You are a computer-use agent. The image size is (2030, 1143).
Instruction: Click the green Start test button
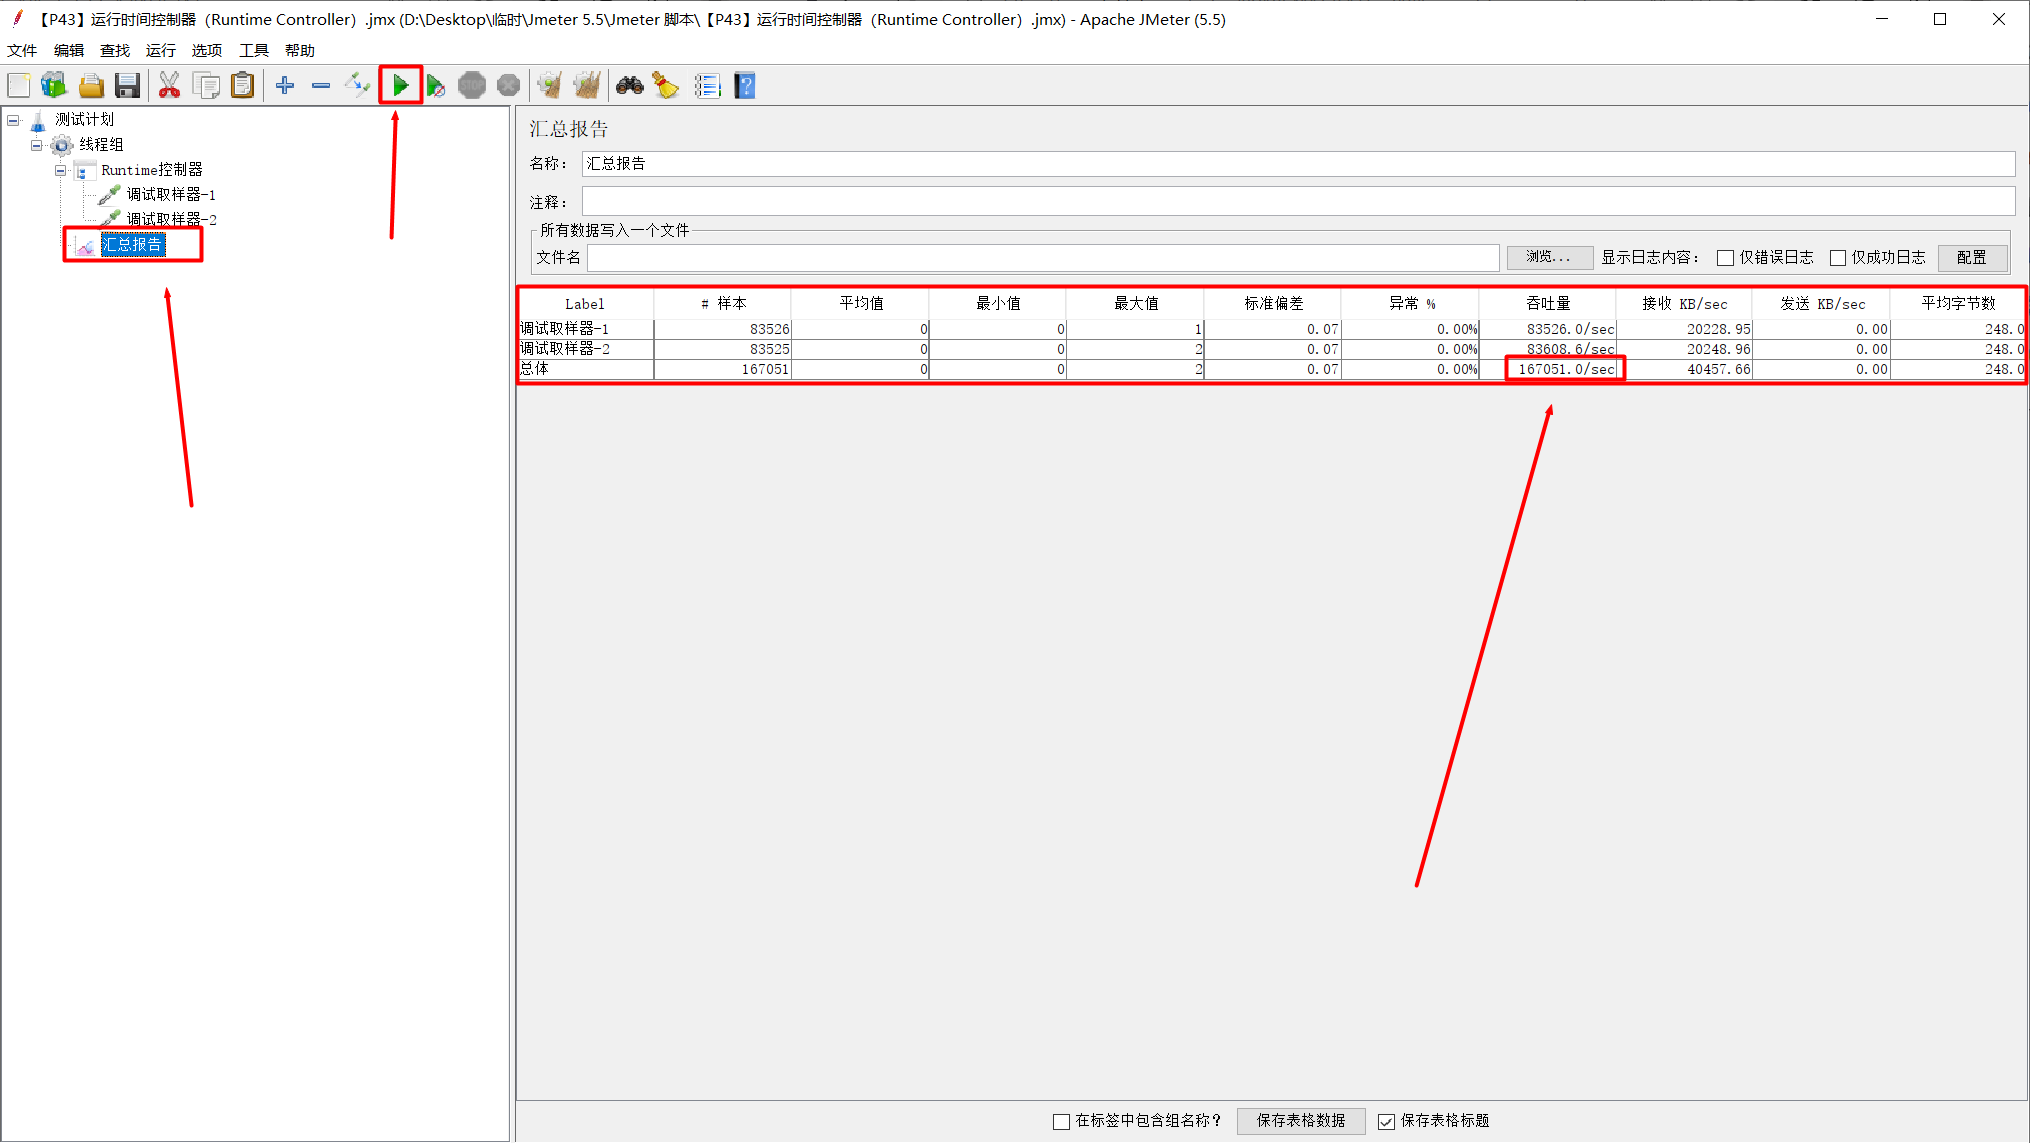pos(400,86)
